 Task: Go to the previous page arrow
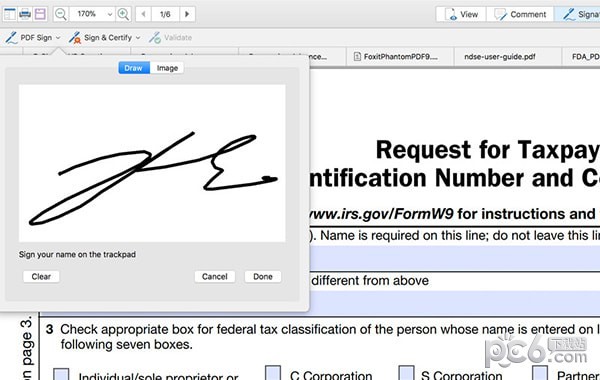143,14
